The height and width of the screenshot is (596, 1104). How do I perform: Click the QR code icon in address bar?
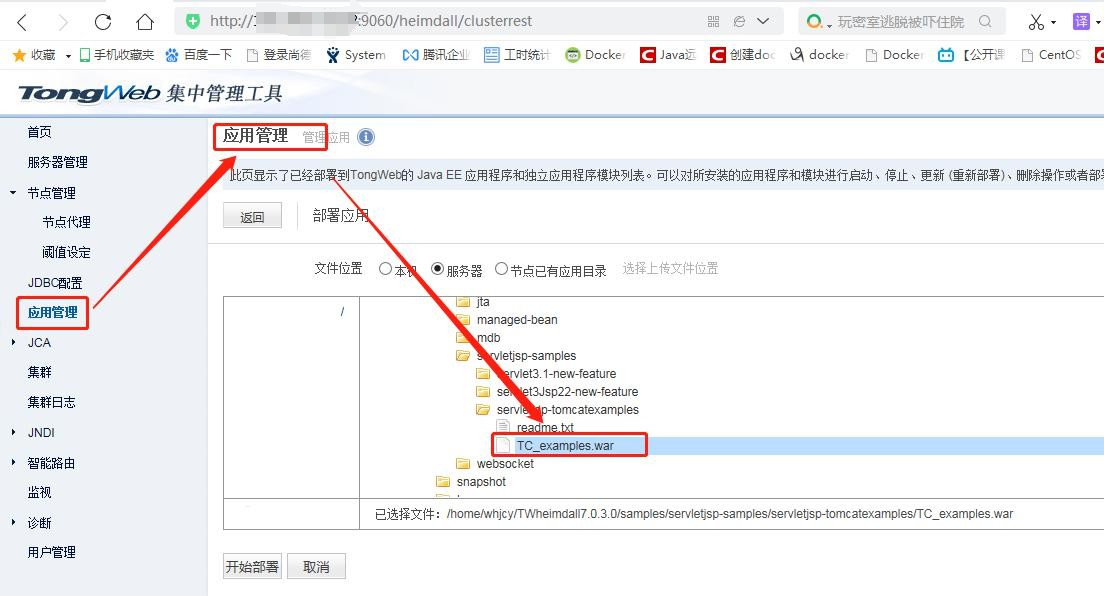pos(713,22)
